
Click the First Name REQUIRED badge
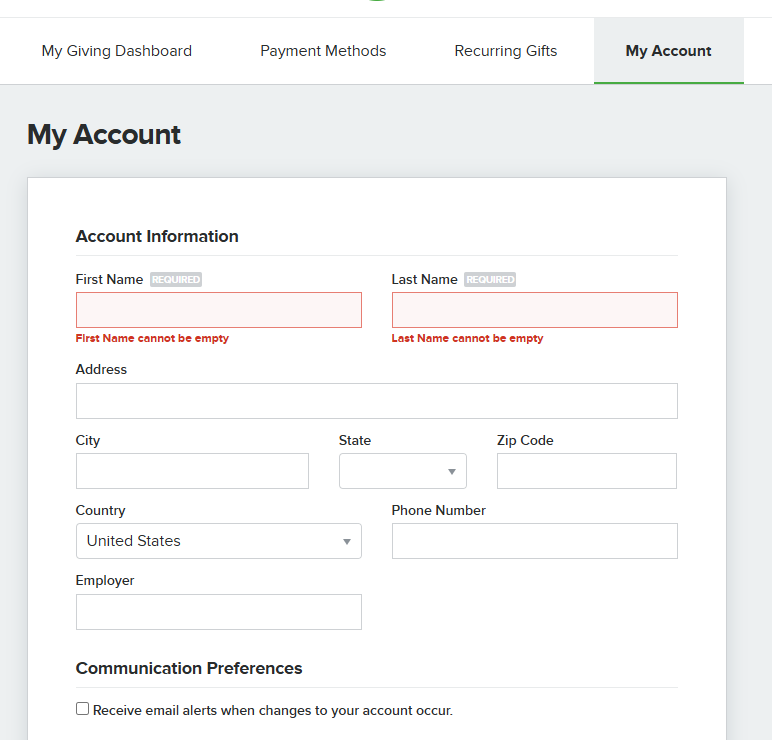tap(176, 280)
